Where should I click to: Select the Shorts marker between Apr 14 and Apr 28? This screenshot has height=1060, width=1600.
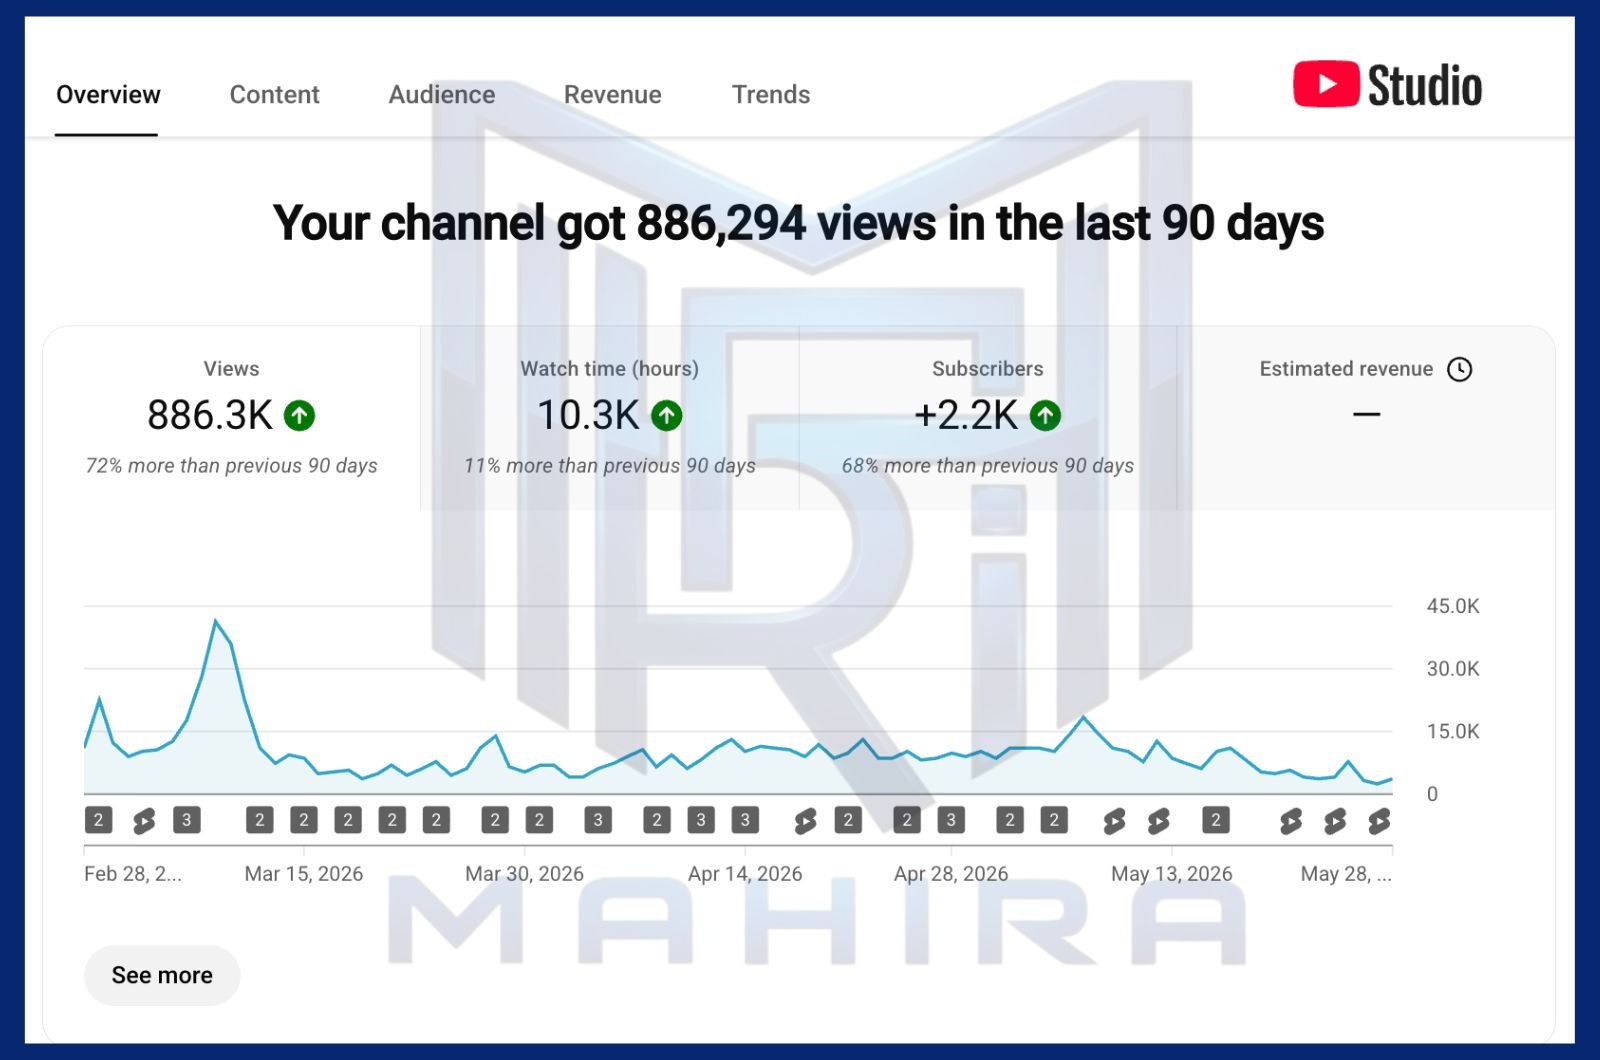click(x=804, y=821)
